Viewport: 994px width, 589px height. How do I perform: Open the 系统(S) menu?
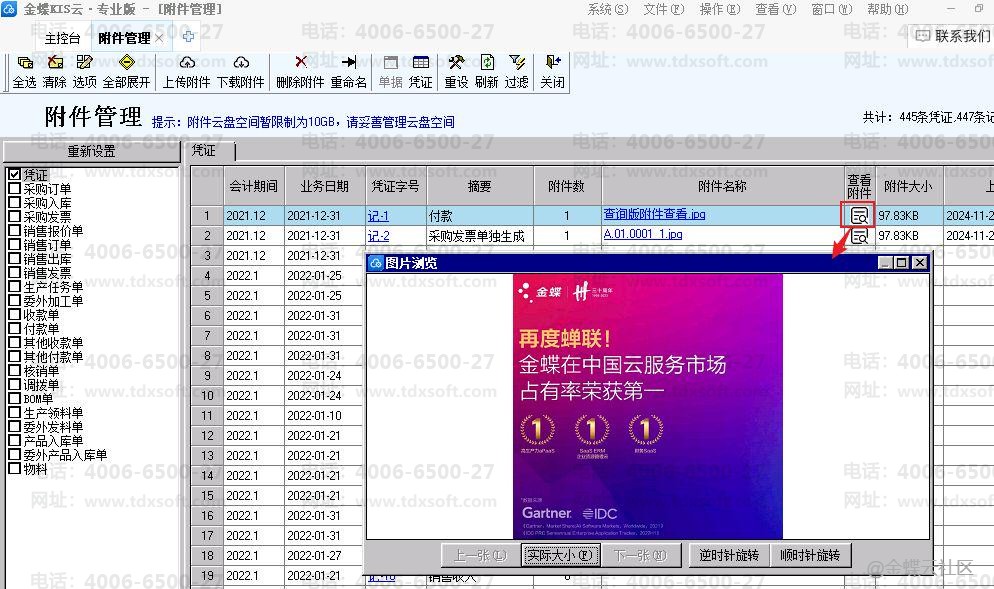pyautogui.click(x=607, y=9)
